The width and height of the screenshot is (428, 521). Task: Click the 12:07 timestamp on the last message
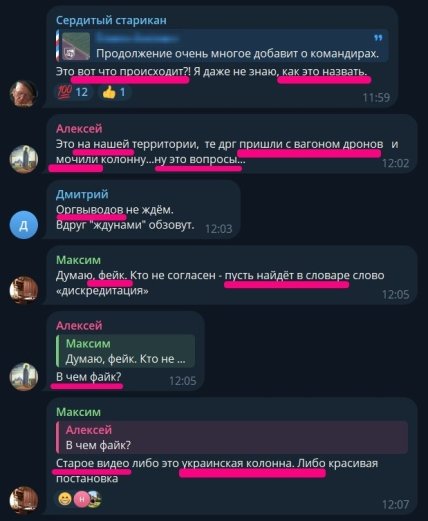click(395, 504)
